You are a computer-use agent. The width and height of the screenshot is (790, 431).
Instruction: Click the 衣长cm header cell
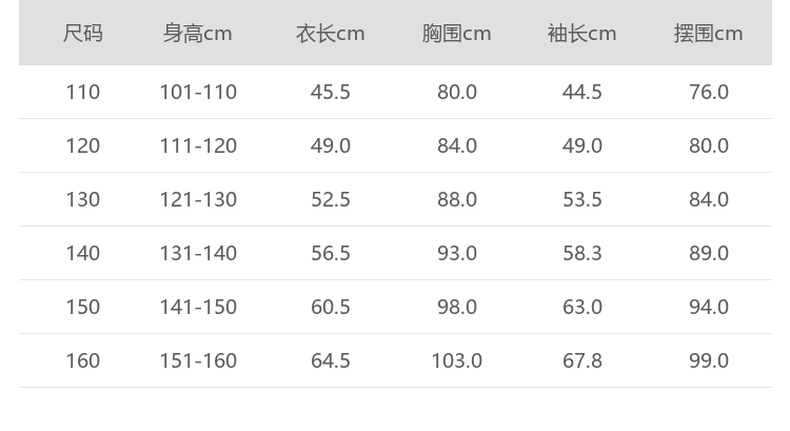point(330,34)
